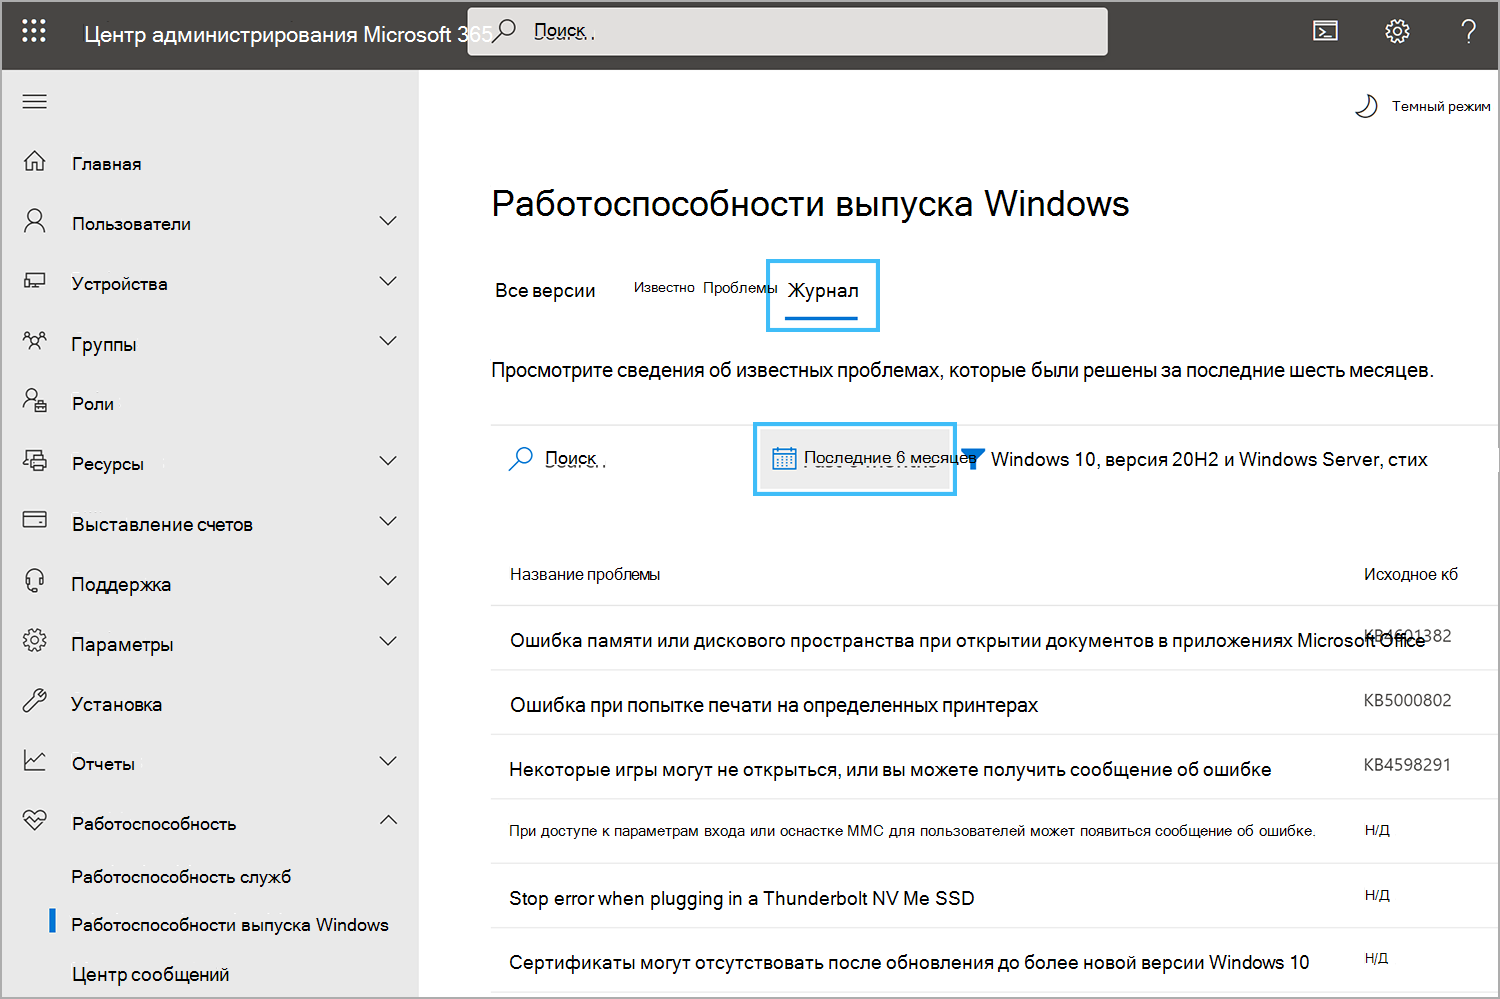
Task: Toggle Темный режим dark mode
Action: [1422, 106]
